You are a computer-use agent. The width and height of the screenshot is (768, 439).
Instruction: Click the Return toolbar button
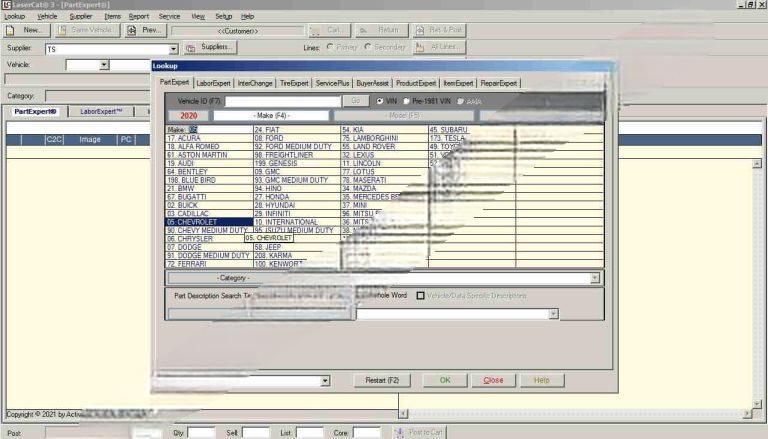coord(382,30)
